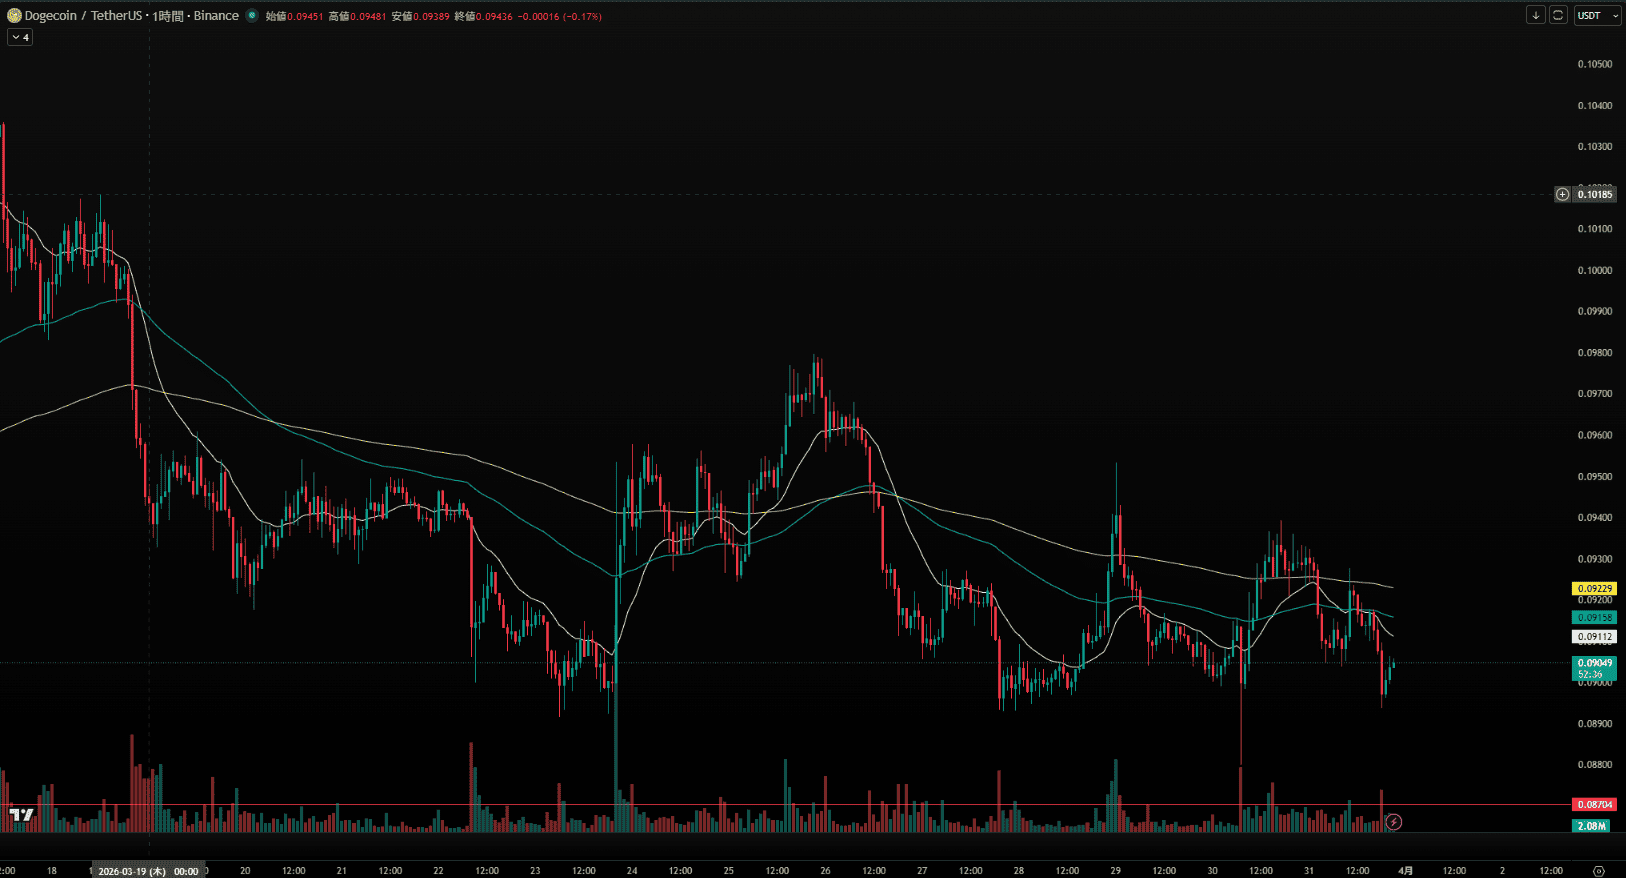Open chart settings via the hexagon gear icon

(1598, 871)
